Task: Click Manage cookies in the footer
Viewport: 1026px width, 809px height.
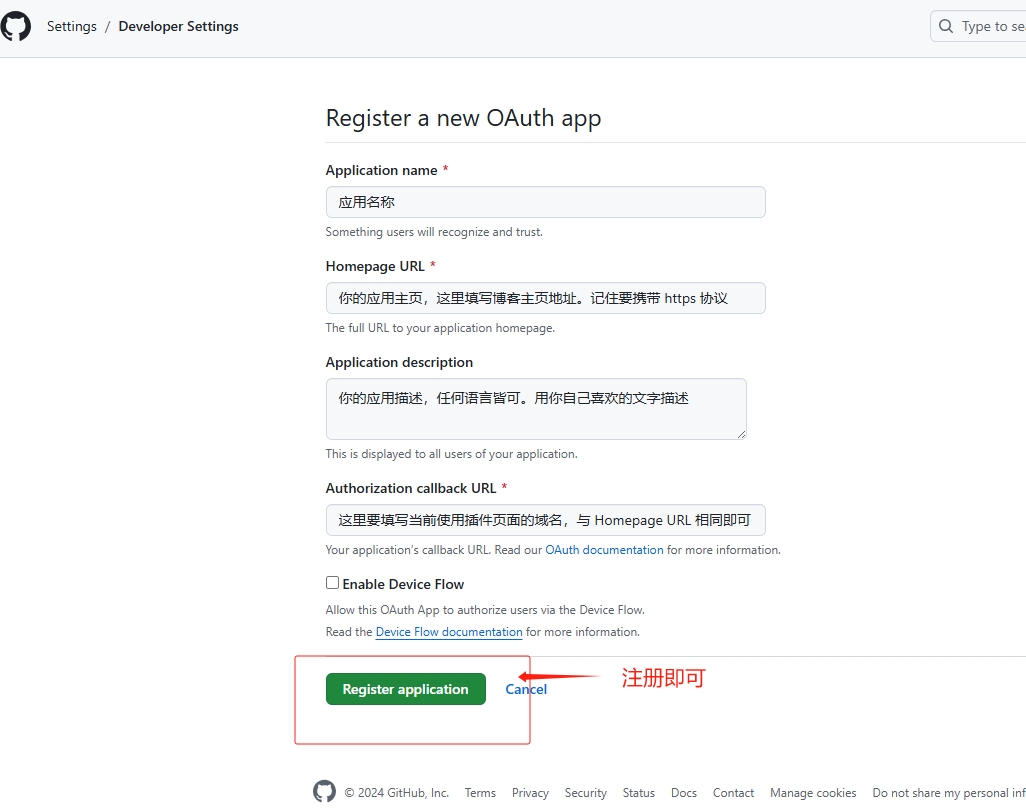Action: (813, 793)
